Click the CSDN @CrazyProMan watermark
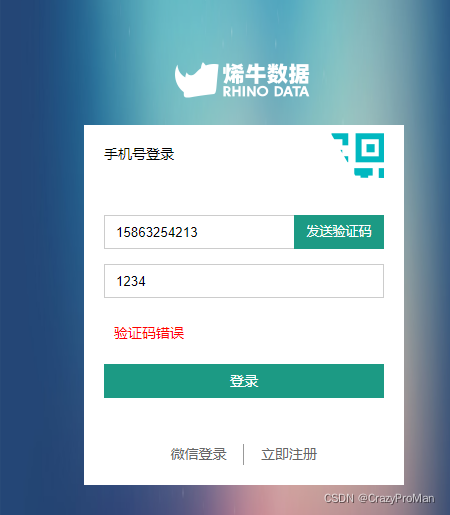This screenshot has width=450, height=515. click(x=379, y=498)
